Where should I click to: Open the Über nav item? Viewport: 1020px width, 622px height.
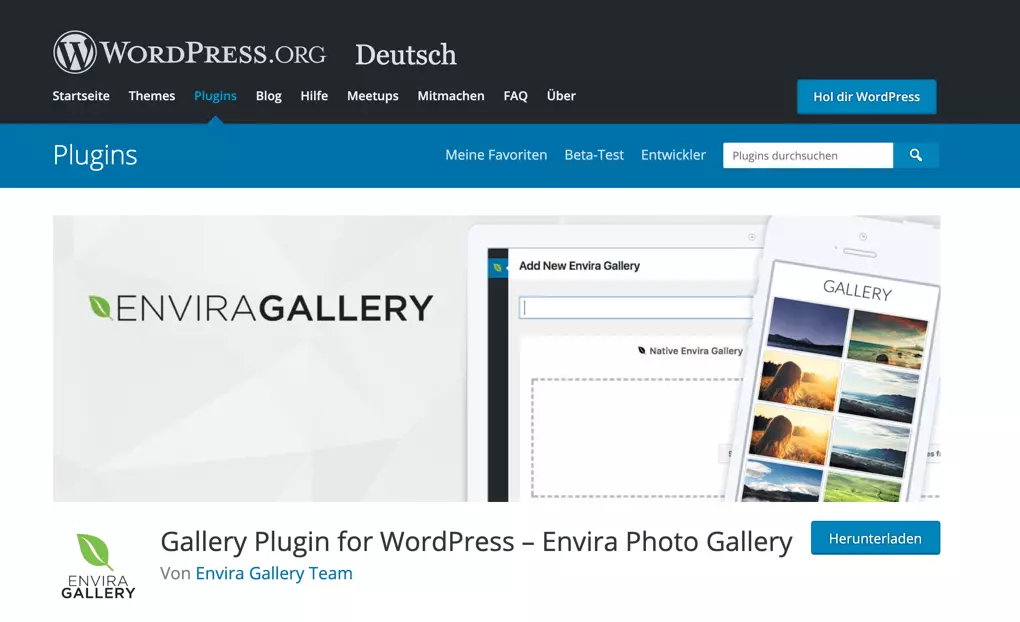(x=561, y=96)
